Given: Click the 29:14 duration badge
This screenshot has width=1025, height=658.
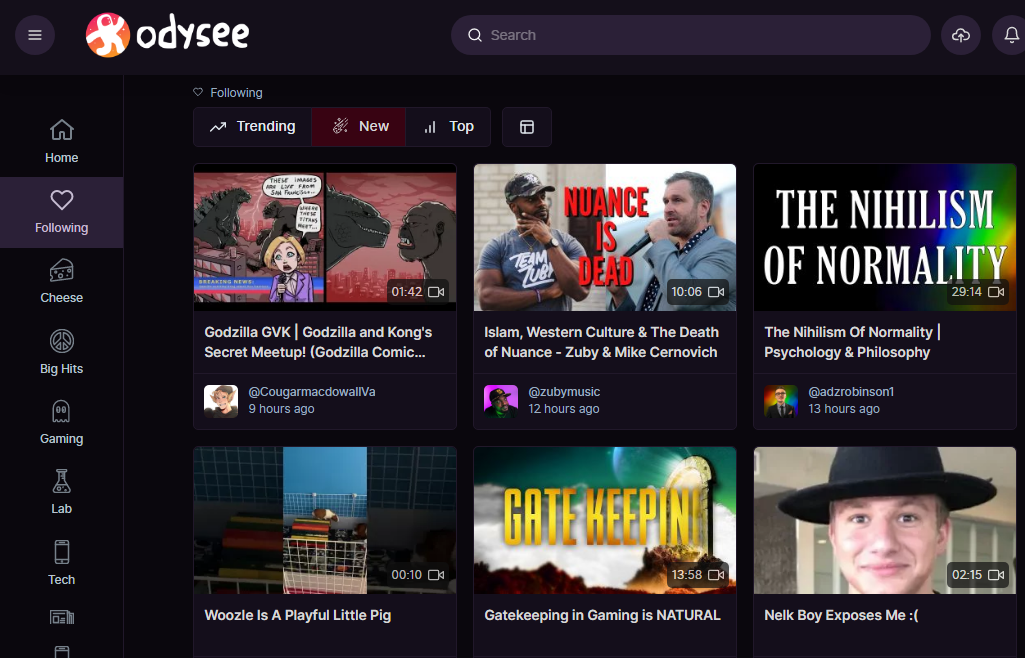Looking at the screenshot, I should tap(977, 291).
